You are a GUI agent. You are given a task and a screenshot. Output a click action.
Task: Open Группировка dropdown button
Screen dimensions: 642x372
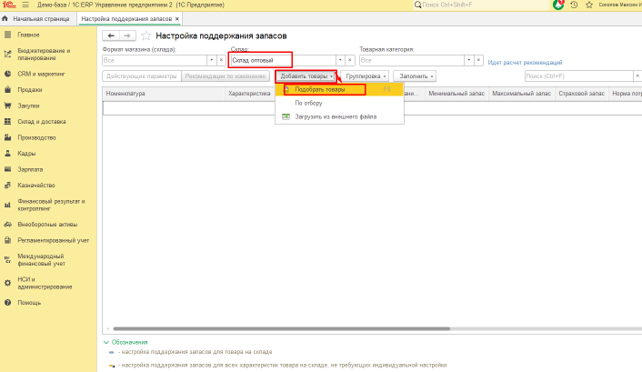point(365,76)
